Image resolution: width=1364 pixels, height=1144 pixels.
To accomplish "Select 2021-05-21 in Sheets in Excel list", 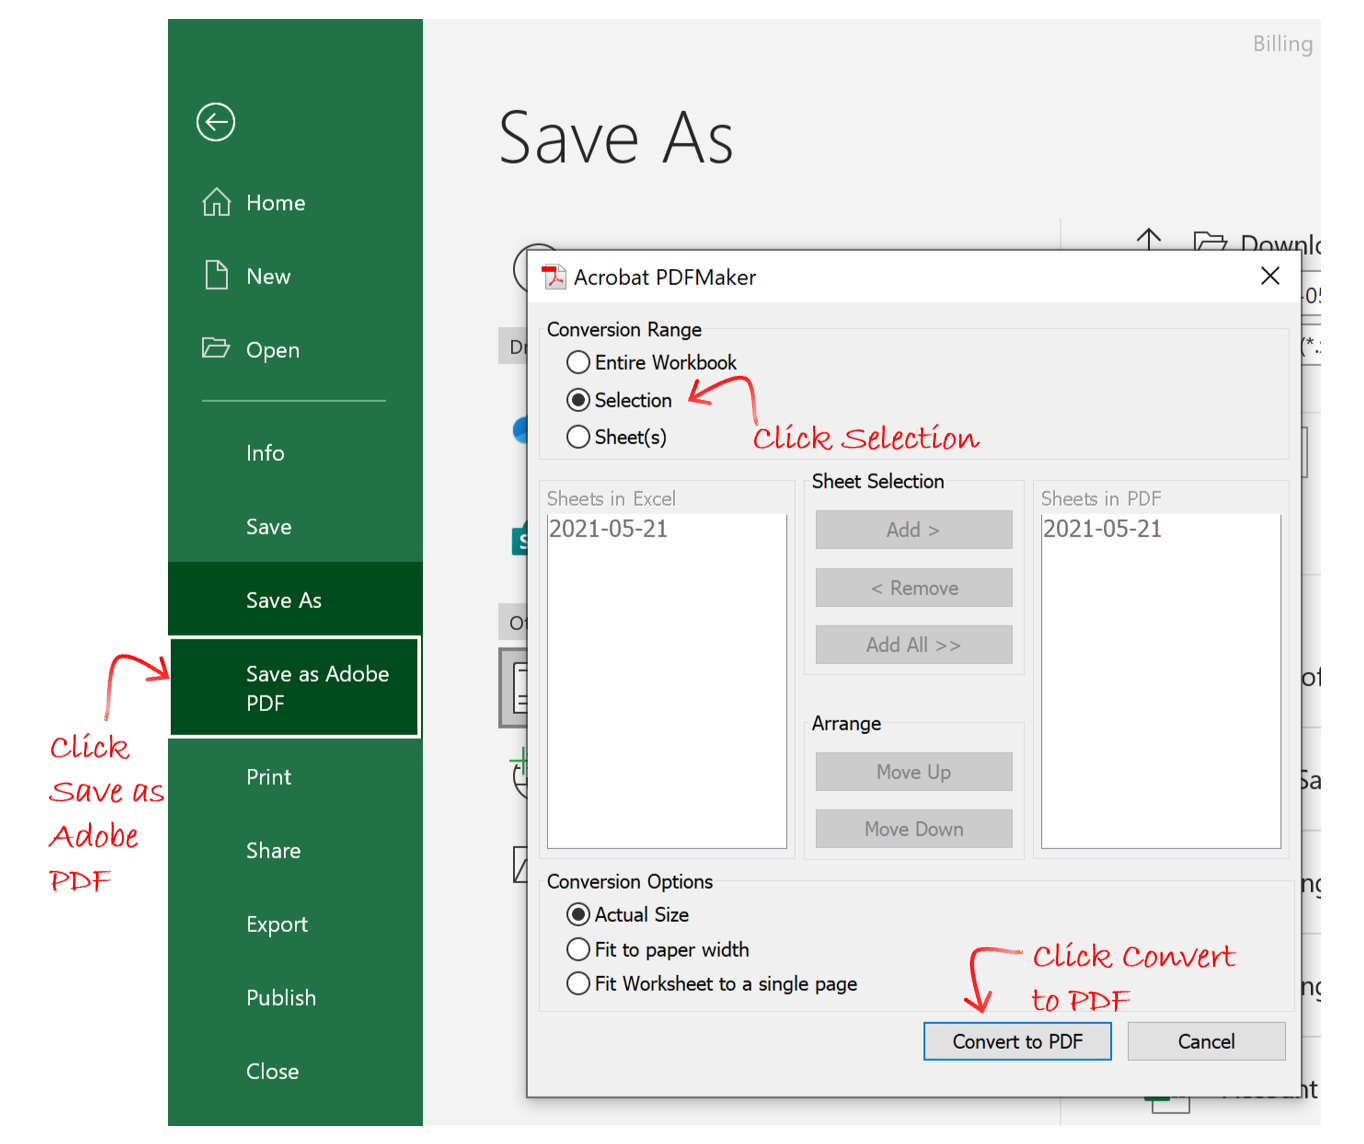I will 608,529.
